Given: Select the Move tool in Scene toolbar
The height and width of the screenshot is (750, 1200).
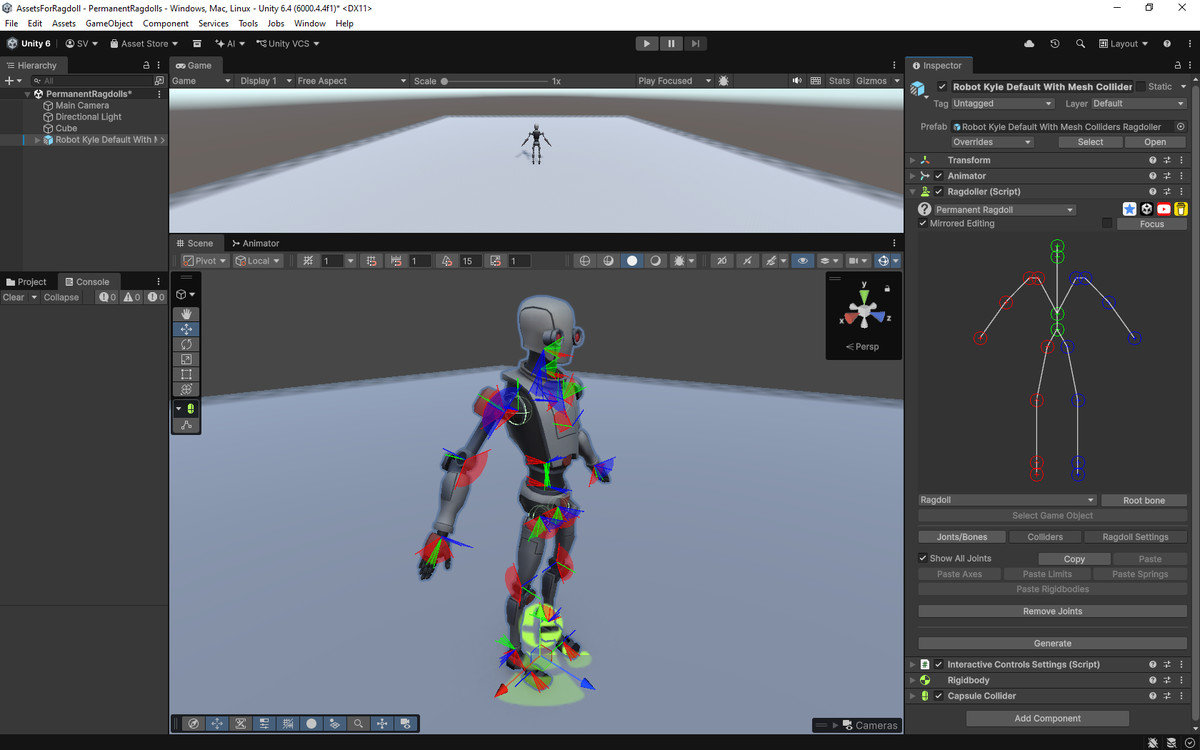Looking at the screenshot, I should click(186, 329).
